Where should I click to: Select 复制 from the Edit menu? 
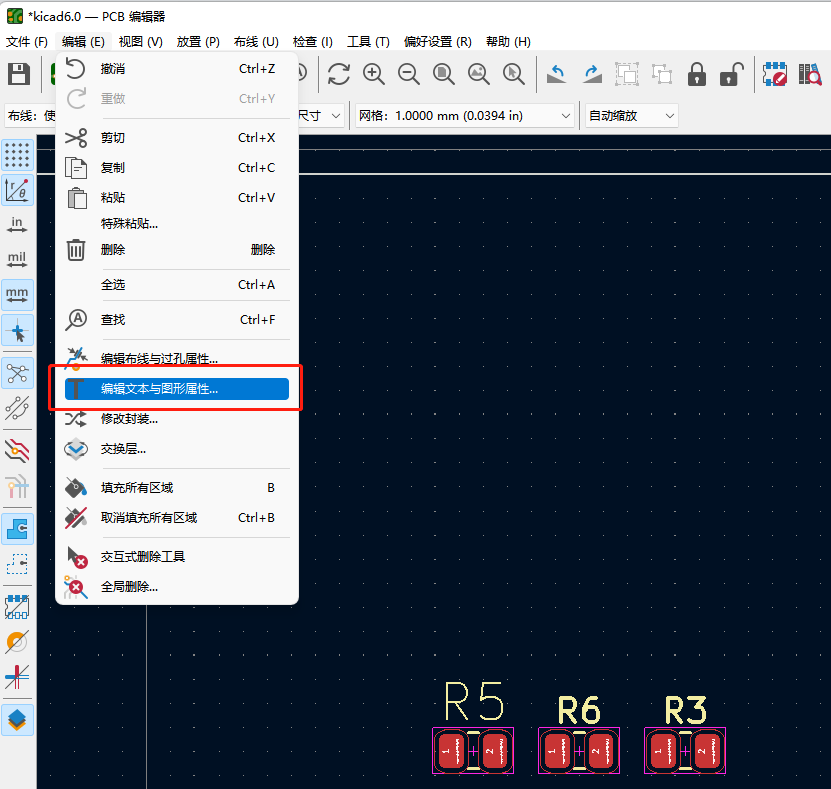[177, 167]
